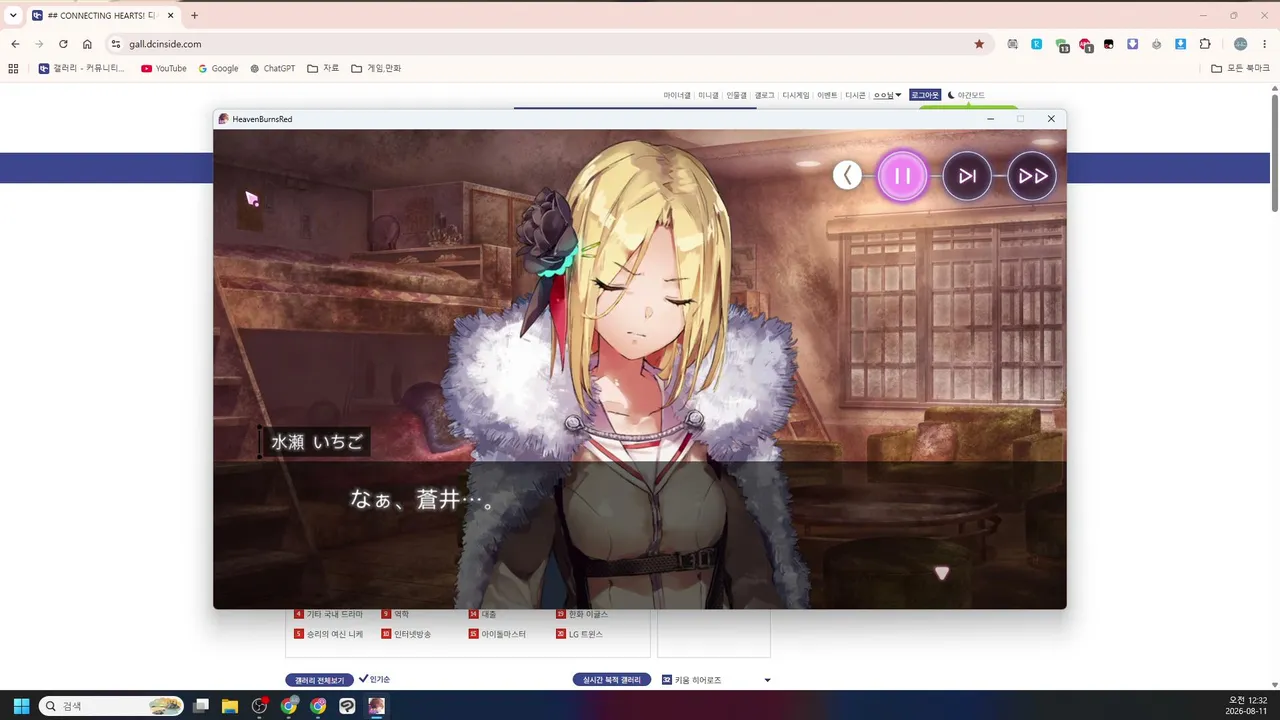Screen dimensions: 1280x720
Task: Open 갤로그 in the site menu
Action: (764, 95)
